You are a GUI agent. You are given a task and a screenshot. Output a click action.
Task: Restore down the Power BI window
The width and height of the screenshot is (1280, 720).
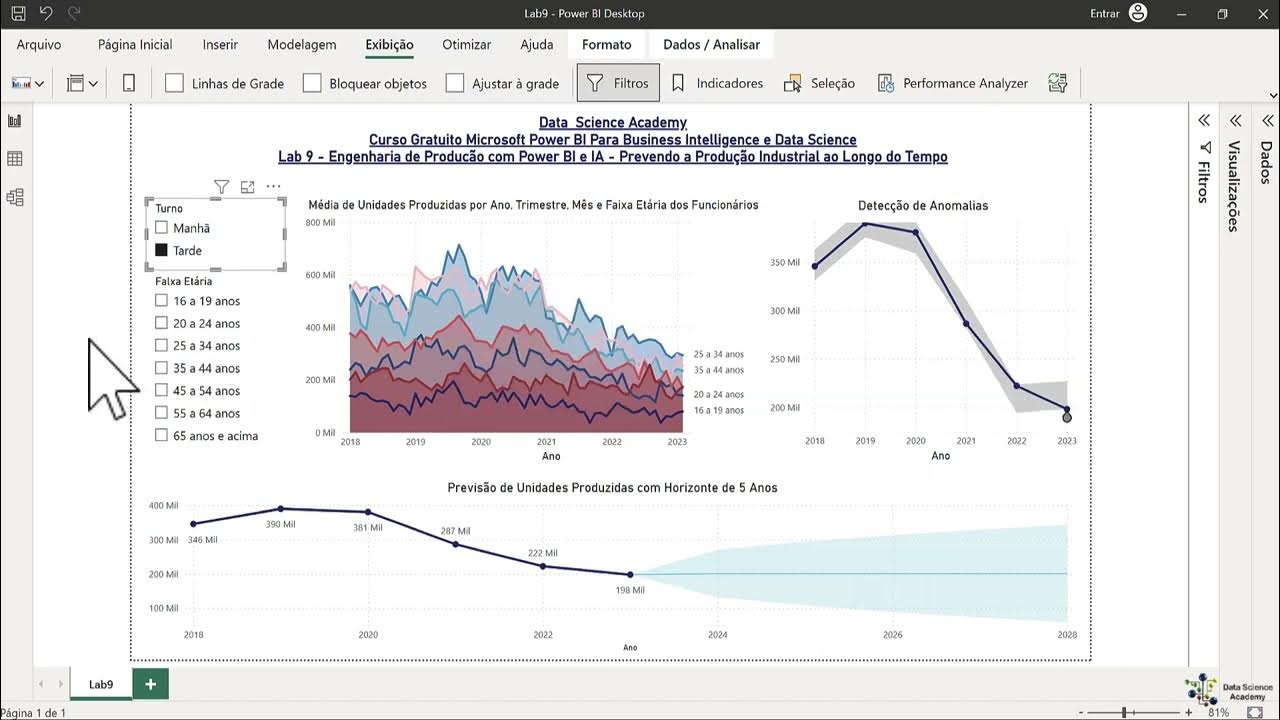click(1222, 14)
